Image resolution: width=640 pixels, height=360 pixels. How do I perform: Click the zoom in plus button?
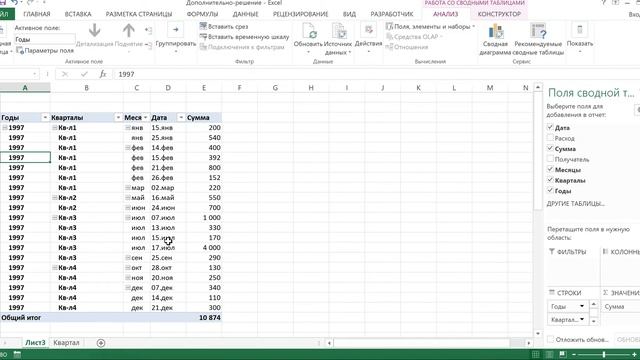point(634,354)
